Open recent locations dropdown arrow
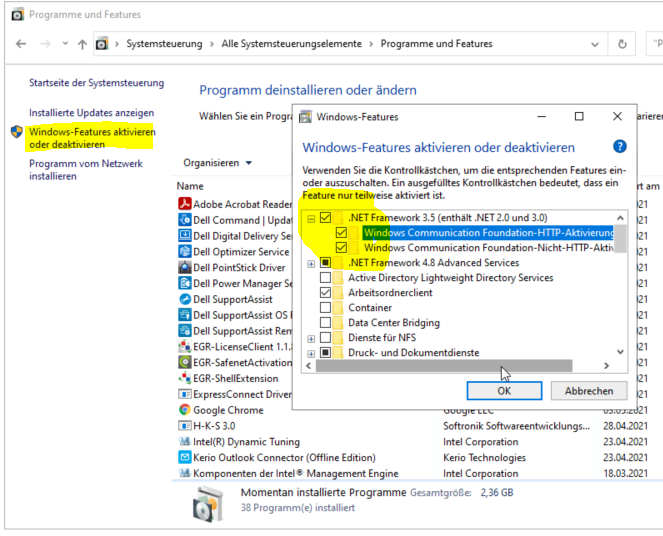Image resolution: width=663 pixels, height=536 pixels. pyautogui.click(x=65, y=43)
